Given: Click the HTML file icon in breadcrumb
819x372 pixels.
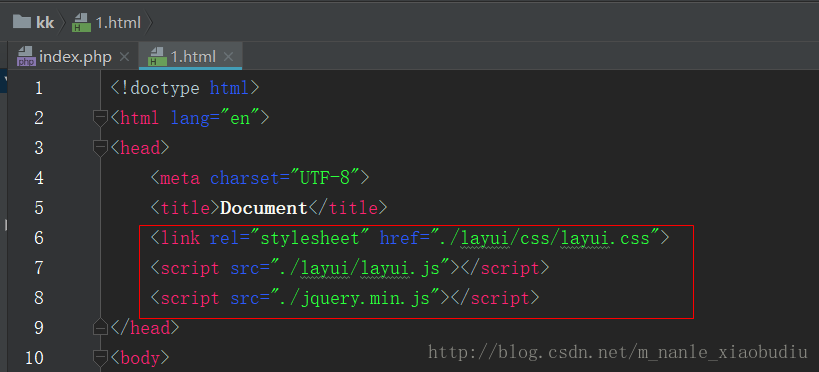Looking at the screenshot, I should (81, 23).
